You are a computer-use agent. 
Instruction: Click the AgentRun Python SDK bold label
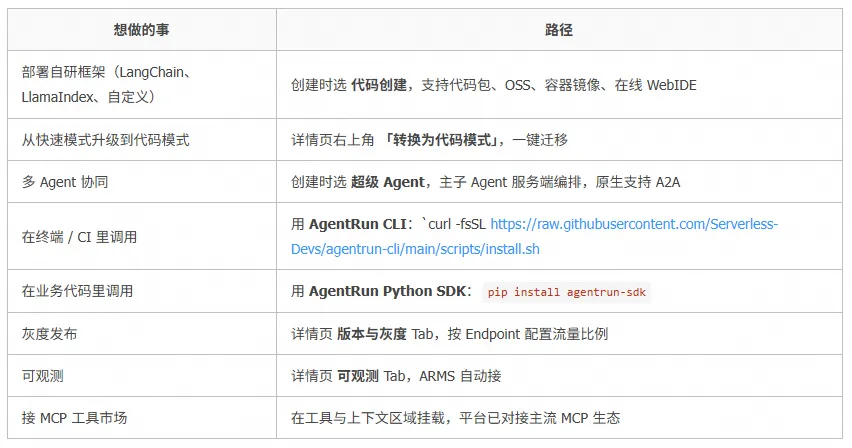pos(387,291)
